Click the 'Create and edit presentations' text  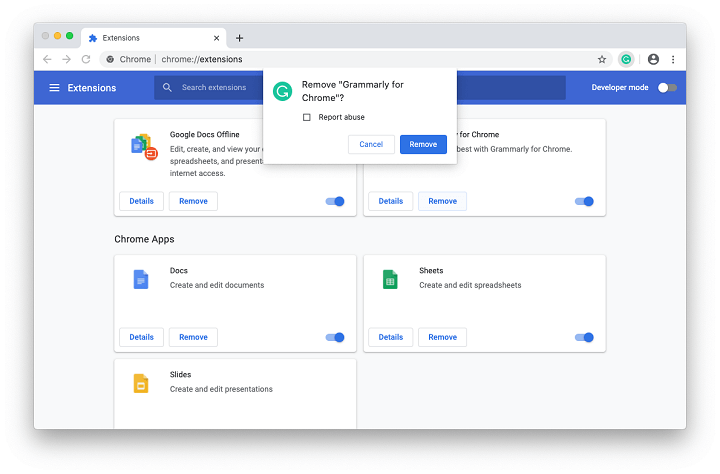(221, 389)
